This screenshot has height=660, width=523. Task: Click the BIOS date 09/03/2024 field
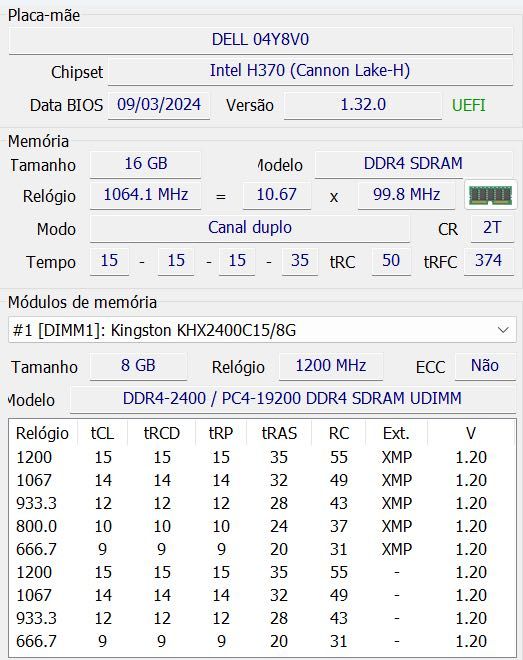click(x=159, y=105)
